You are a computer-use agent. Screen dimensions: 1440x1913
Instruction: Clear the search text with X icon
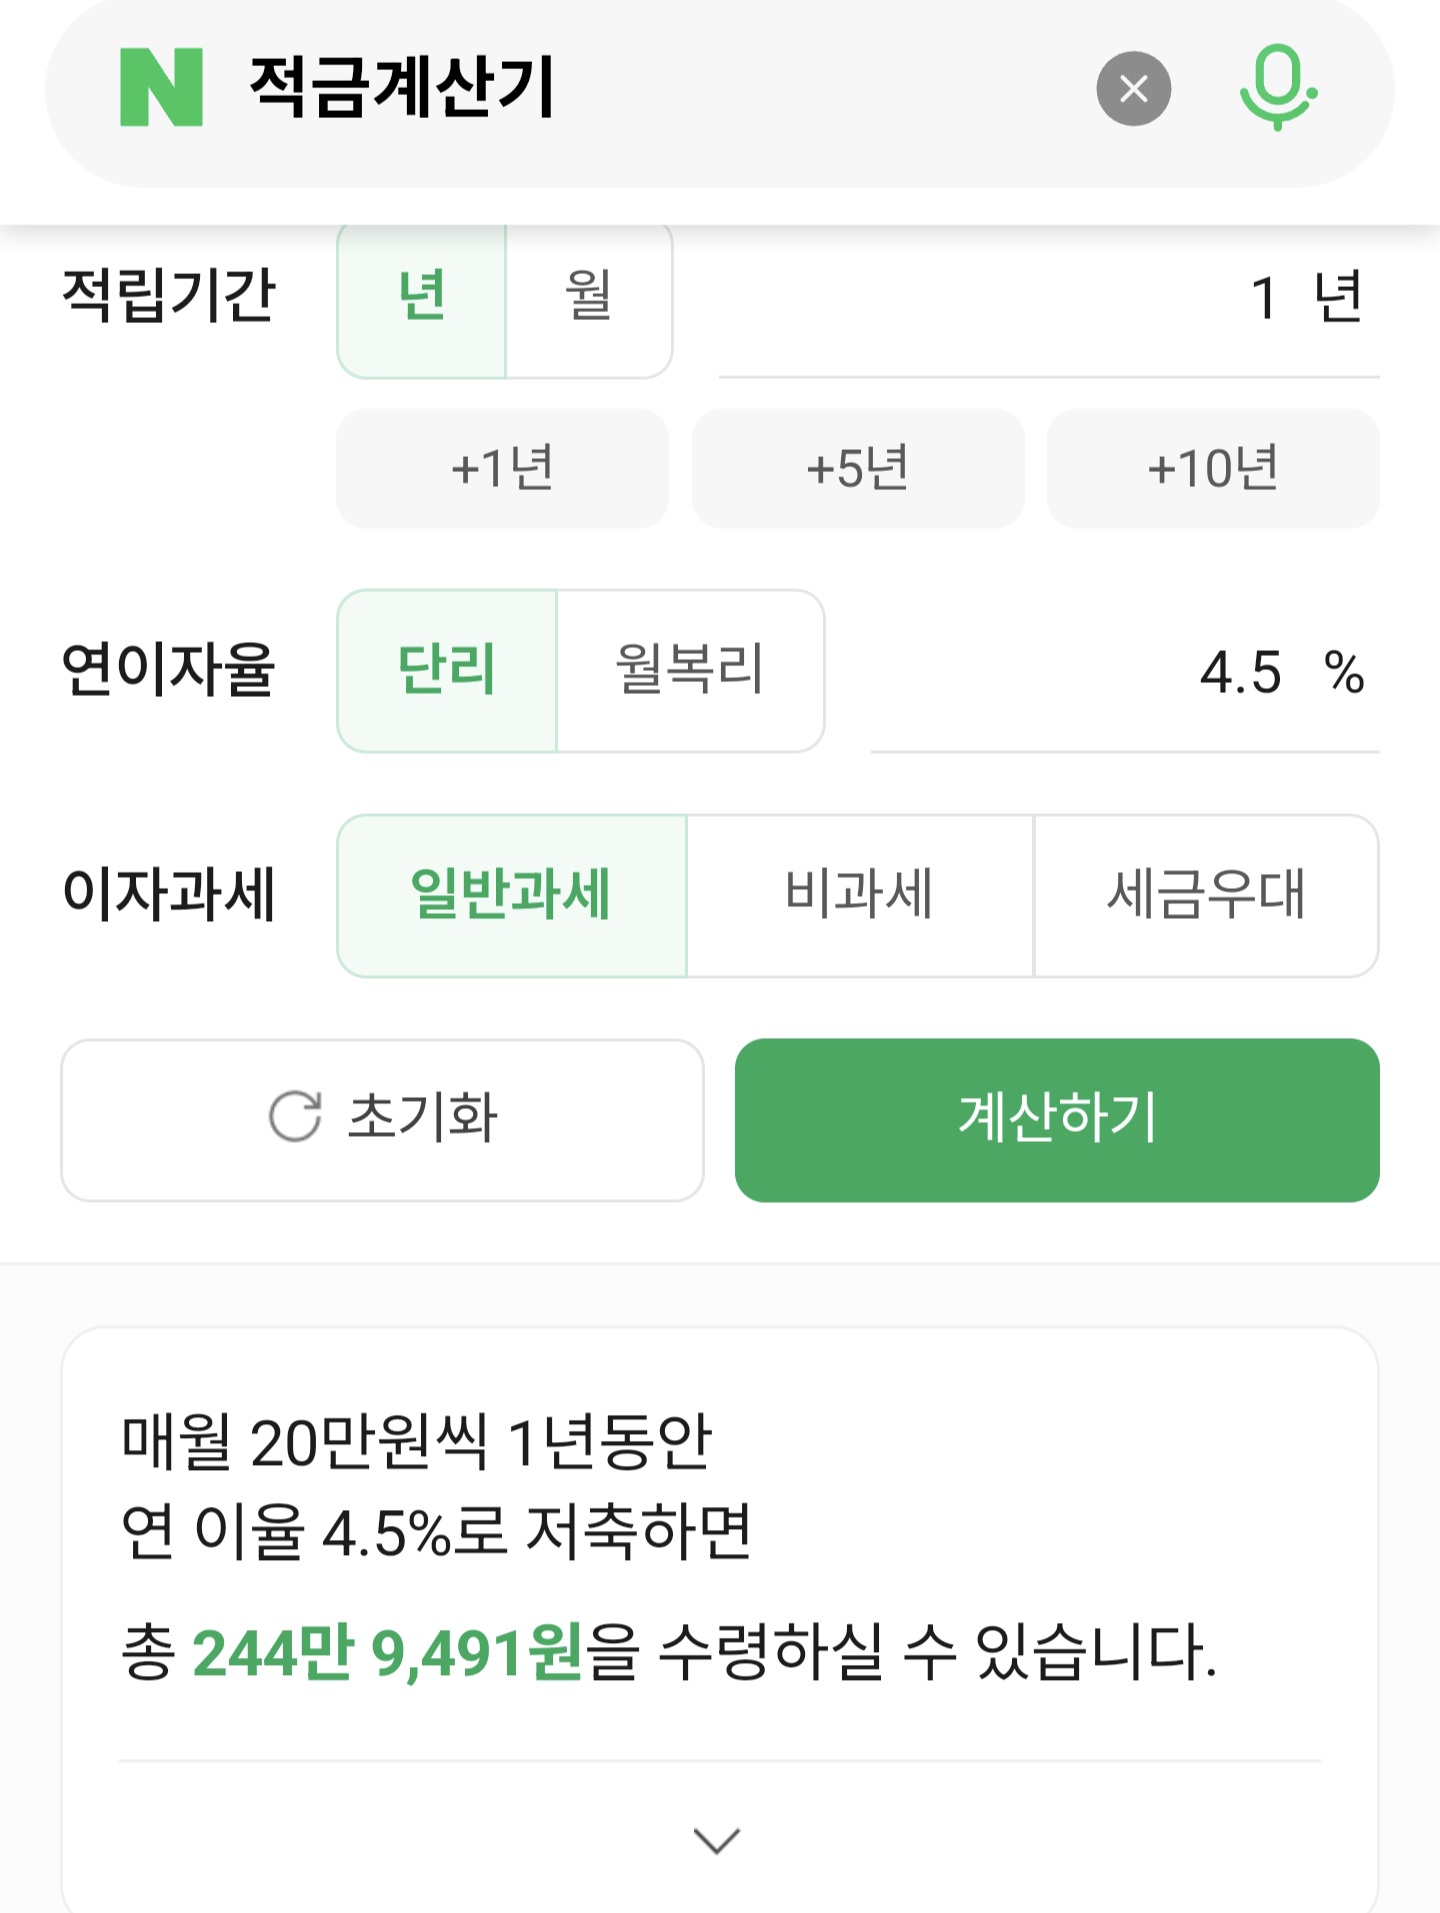click(1133, 89)
